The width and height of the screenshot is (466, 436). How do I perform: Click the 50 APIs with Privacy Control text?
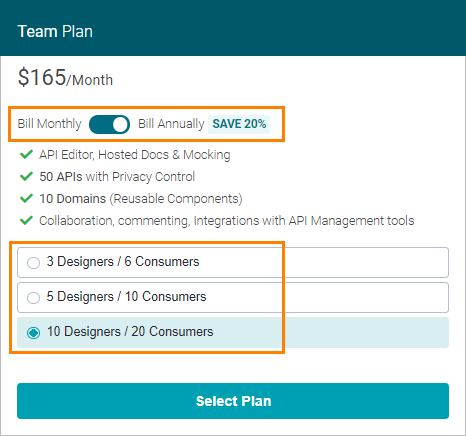pyautogui.click(x=117, y=177)
